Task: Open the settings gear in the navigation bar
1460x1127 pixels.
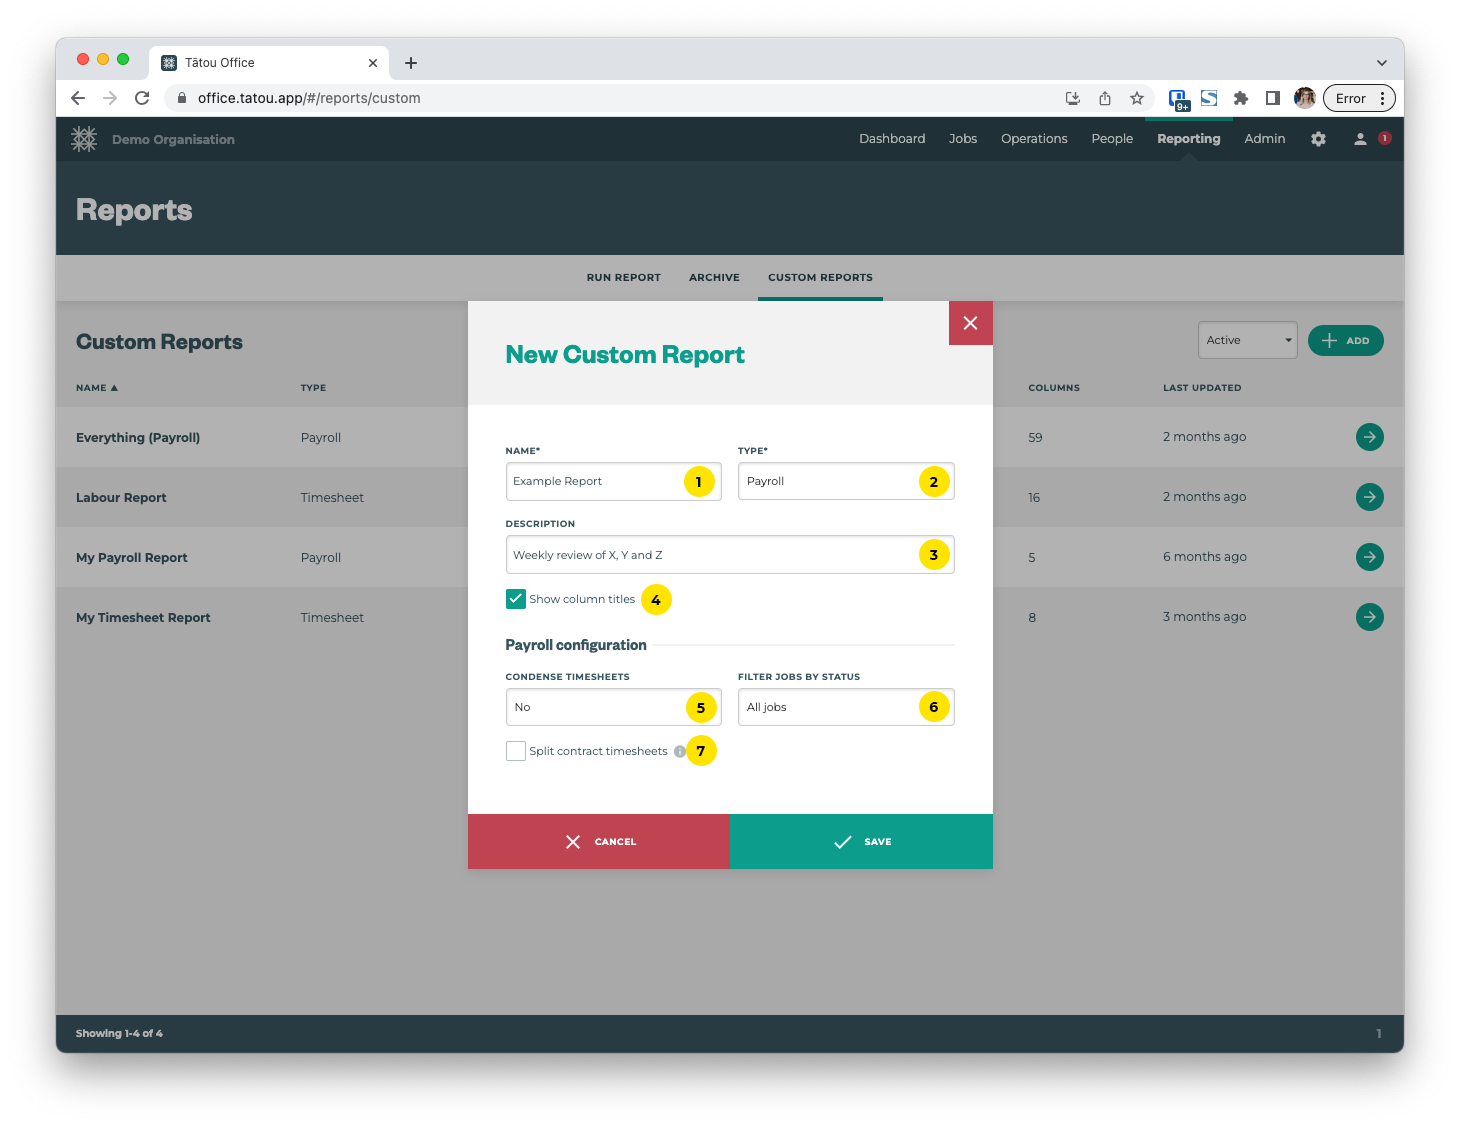Action: coord(1318,139)
